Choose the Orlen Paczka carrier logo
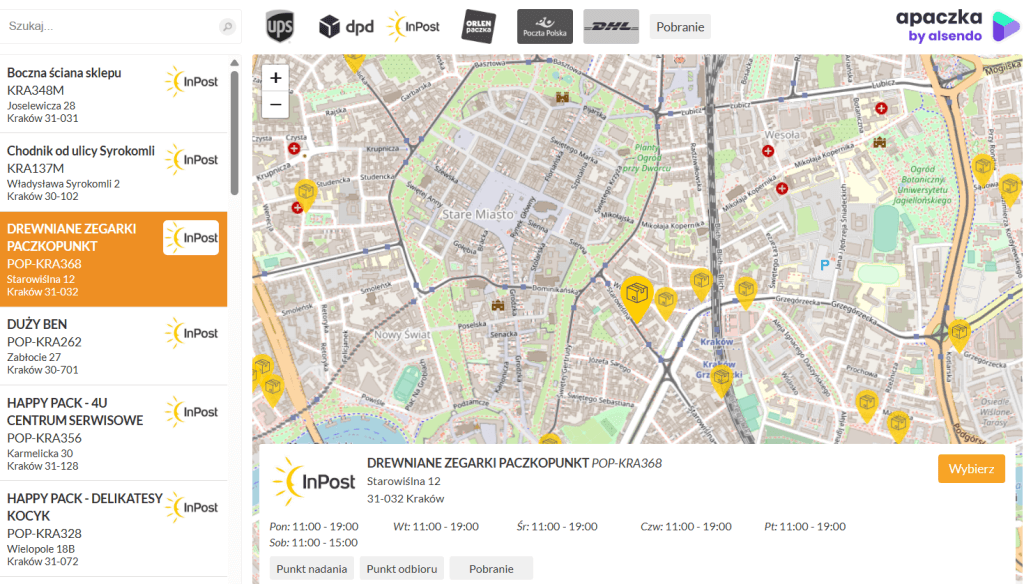The image size is (1024, 584). pos(479,26)
